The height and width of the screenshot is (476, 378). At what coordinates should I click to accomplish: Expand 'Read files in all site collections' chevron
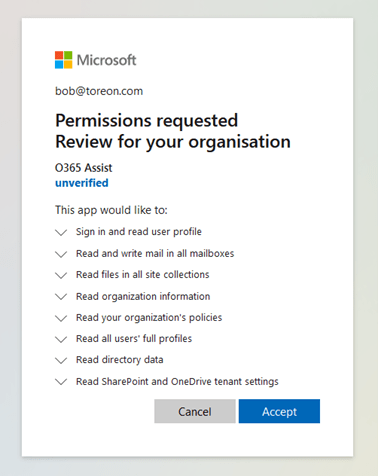[61, 275]
